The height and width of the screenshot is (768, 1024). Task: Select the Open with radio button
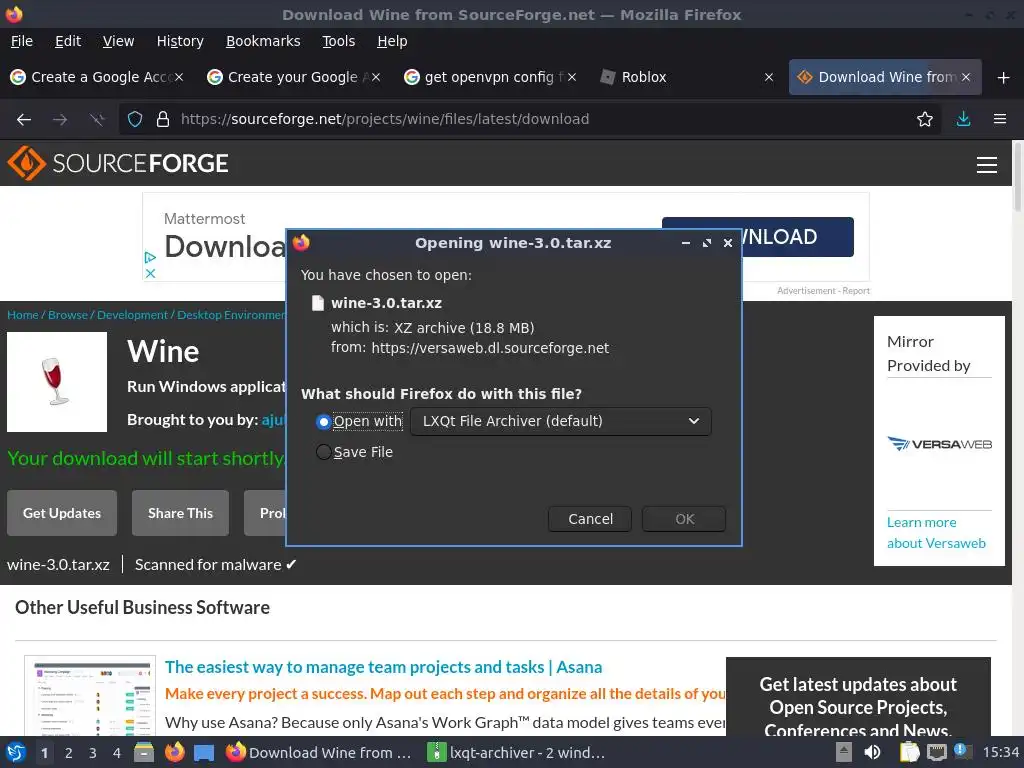[x=323, y=422]
